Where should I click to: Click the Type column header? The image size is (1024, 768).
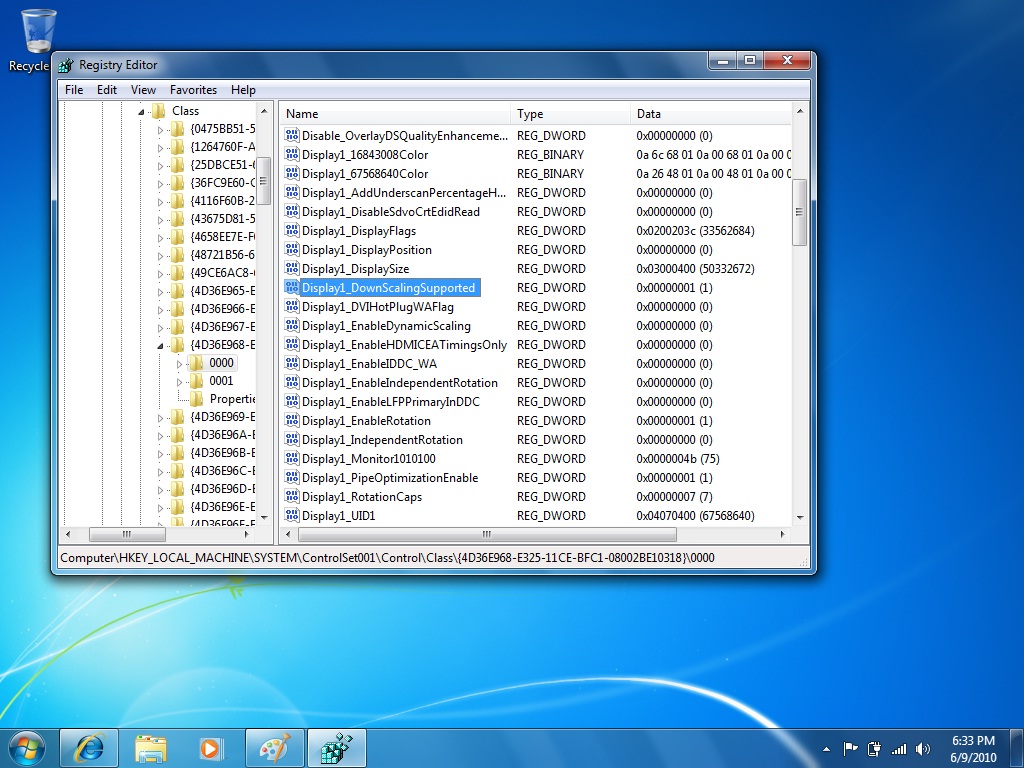point(571,114)
